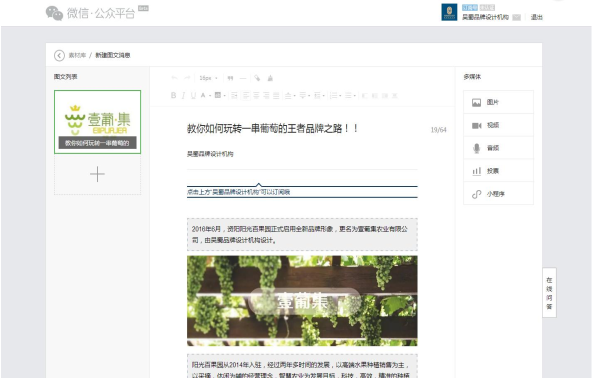Click the first-line indent icon
The width and height of the screenshot is (592, 379).
point(234,95)
